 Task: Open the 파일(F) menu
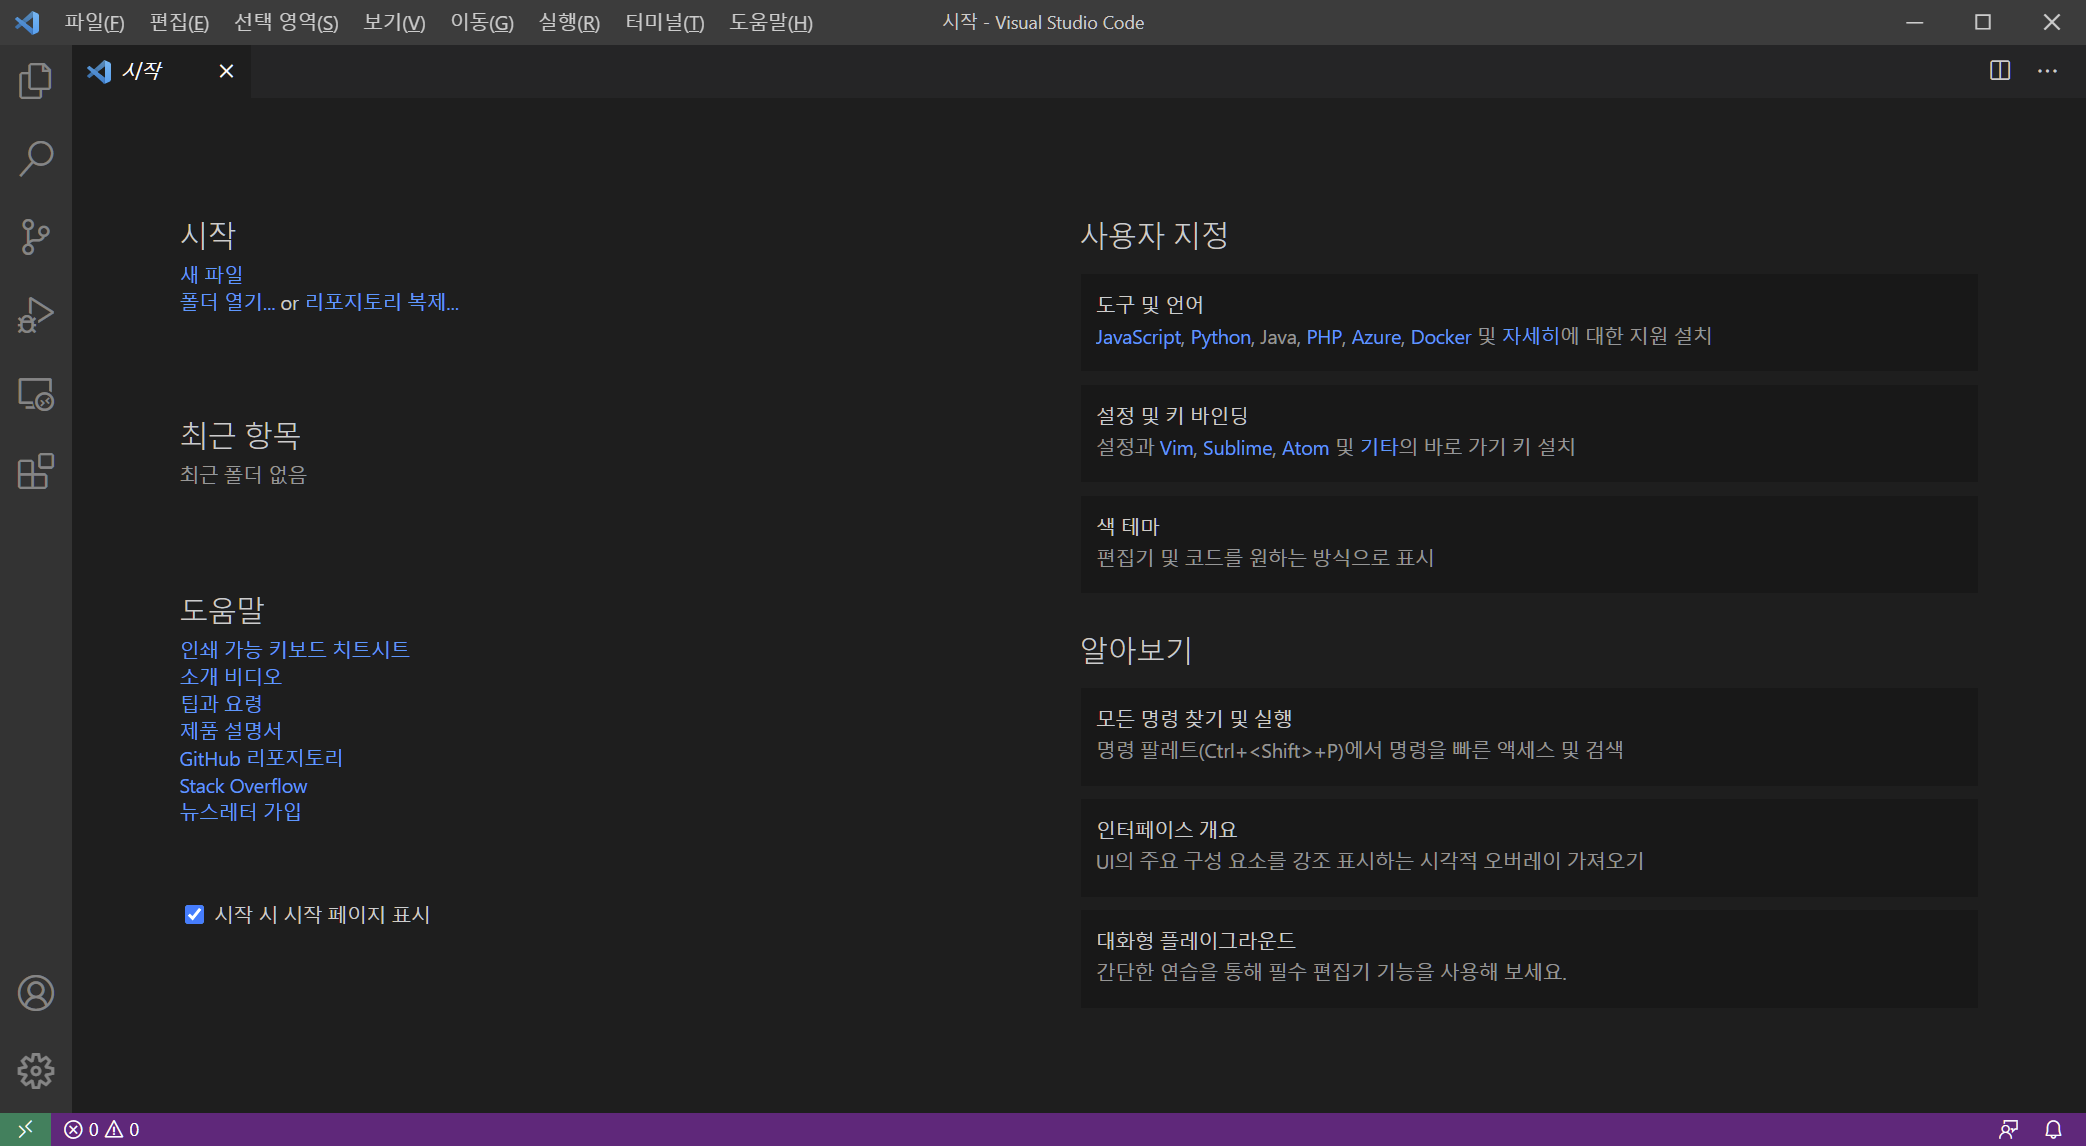pos(94,22)
